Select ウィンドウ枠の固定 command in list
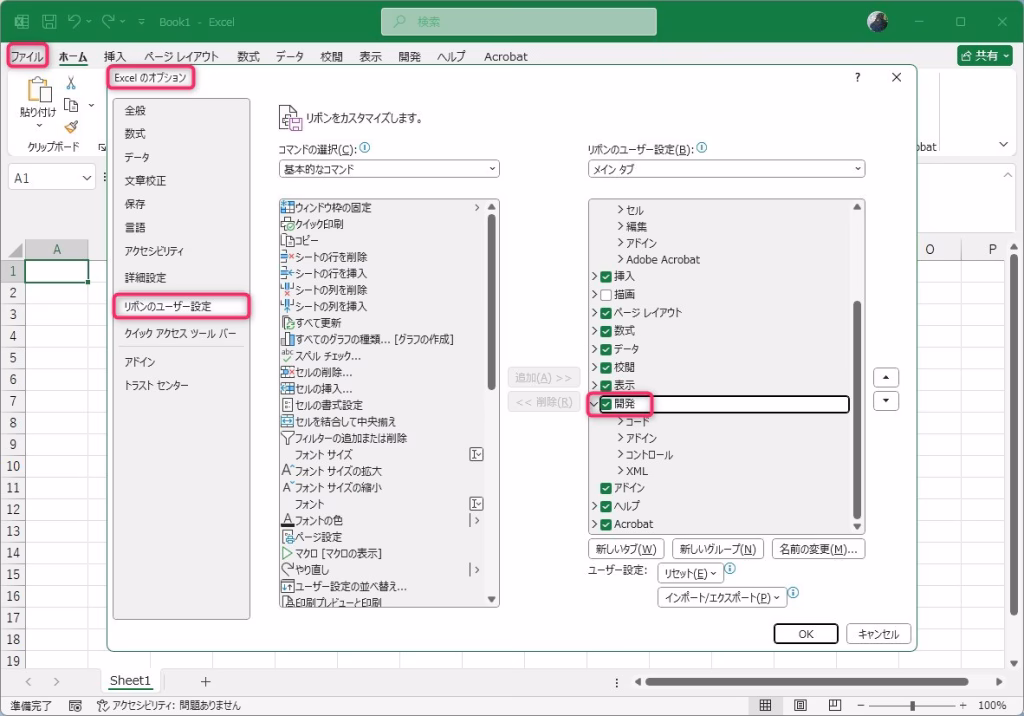 [x=382, y=208]
